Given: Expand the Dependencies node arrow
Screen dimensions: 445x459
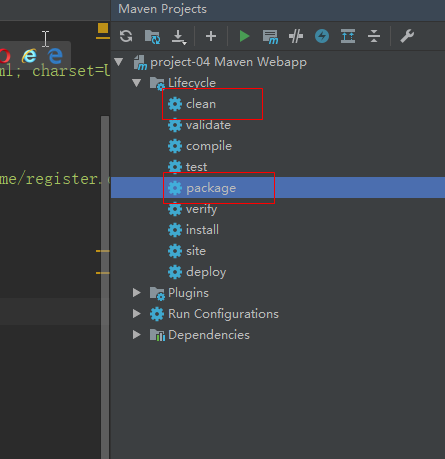Looking at the screenshot, I should pyautogui.click(x=137, y=335).
